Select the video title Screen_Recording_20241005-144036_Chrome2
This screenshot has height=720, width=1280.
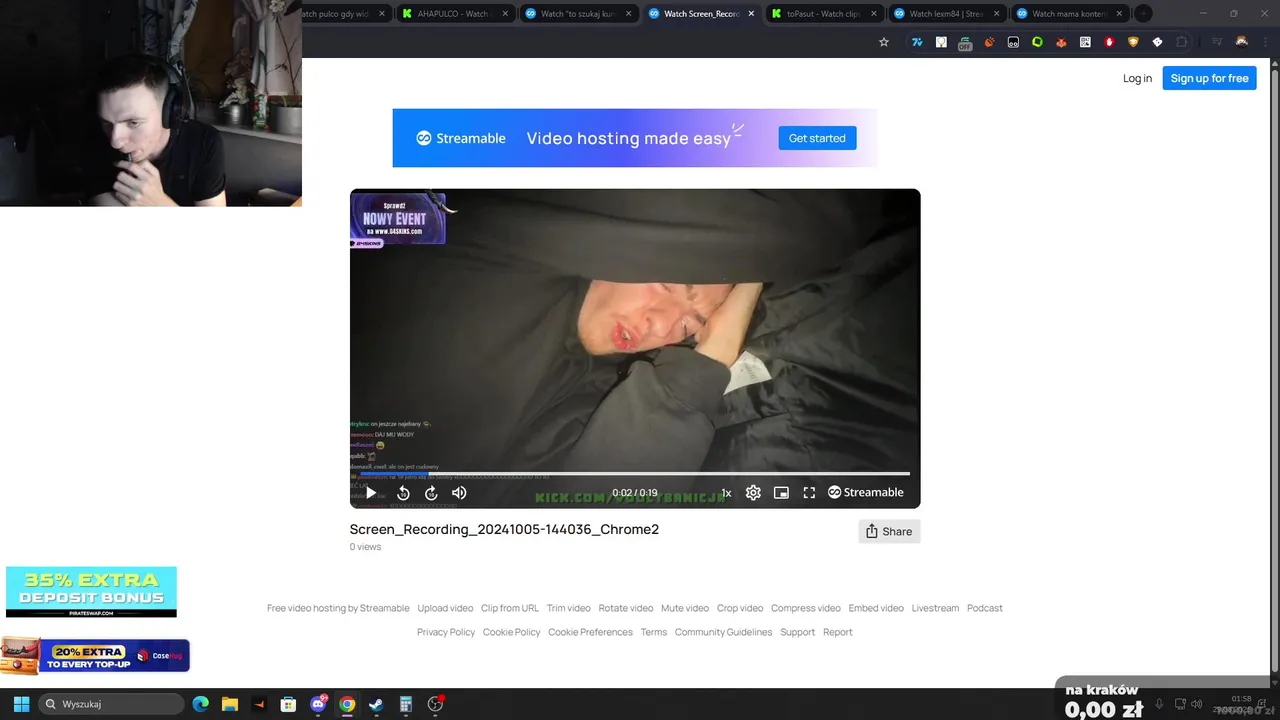[x=504, y=529]
